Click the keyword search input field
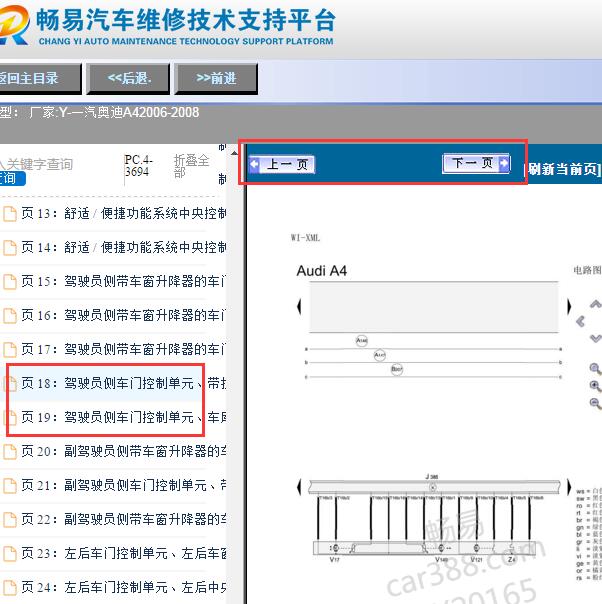602x604 pixels. pyautogui.click(x=37, y=164)
